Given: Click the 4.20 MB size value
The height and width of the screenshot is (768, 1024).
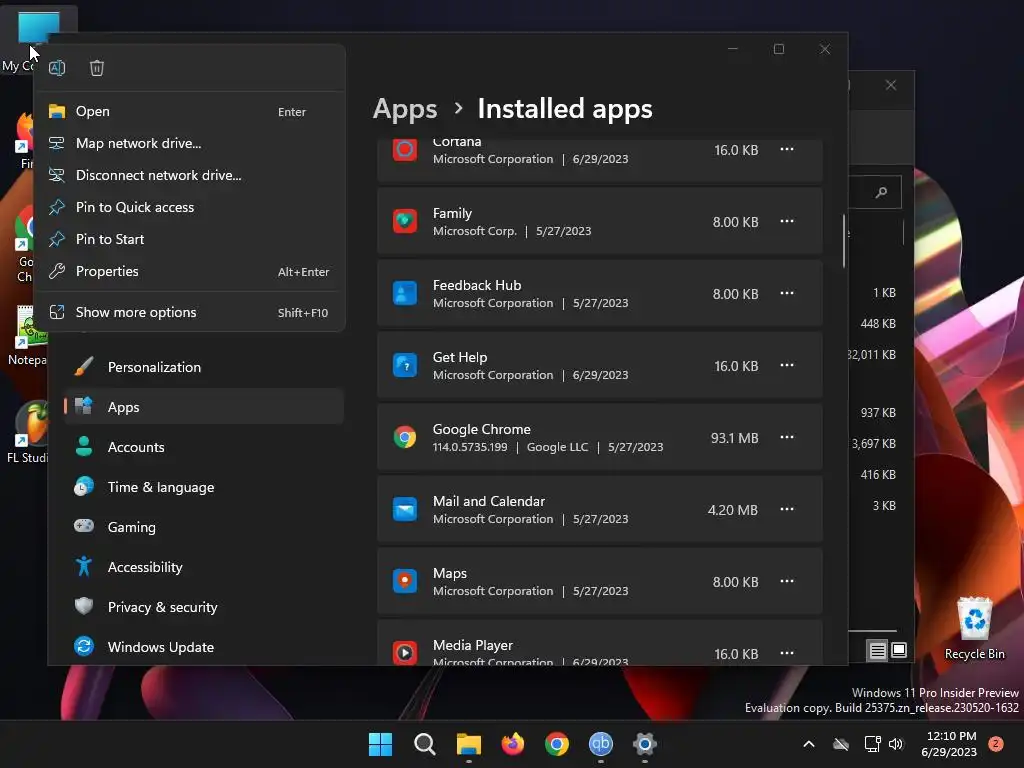Looking at the screenshot, I should pyautogui.click(x=733, y=510).
